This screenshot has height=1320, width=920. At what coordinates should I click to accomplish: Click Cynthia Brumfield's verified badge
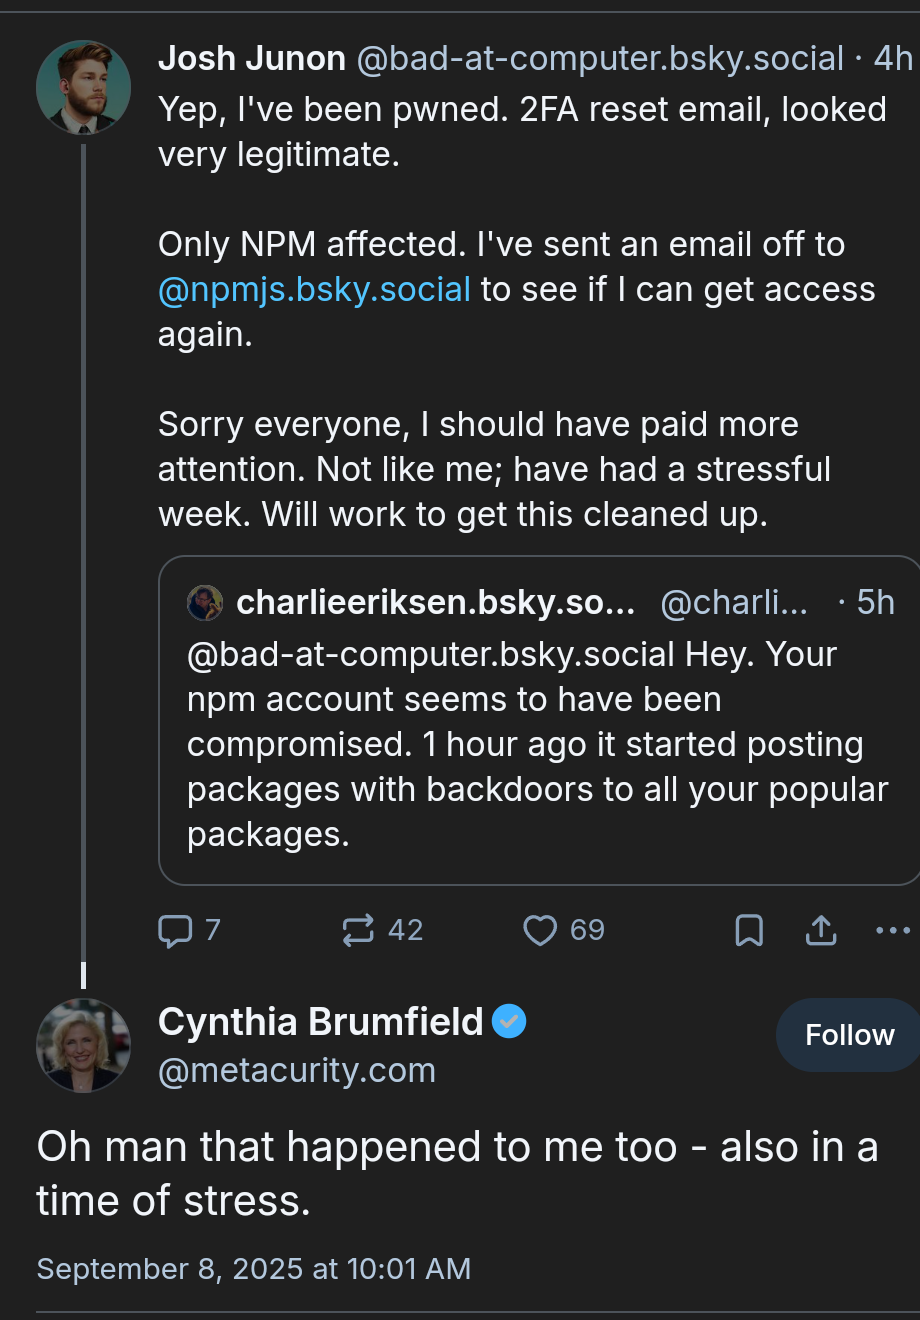tap(510, 1021)
